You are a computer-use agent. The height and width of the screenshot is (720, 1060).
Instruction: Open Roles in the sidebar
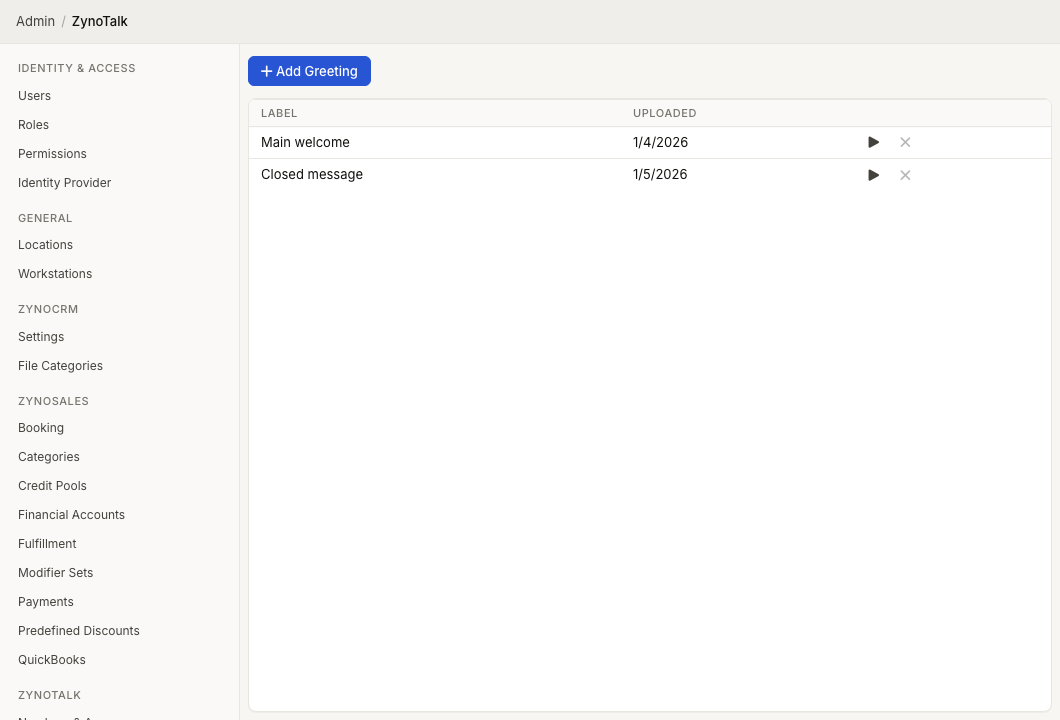33,125
